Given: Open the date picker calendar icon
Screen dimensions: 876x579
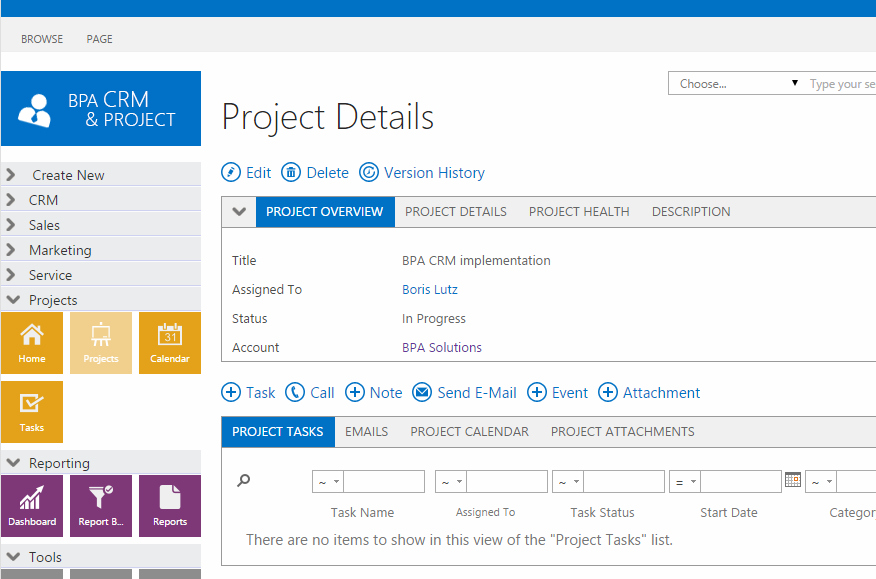Looking at the screenshot, I should (x=793, y=480).
